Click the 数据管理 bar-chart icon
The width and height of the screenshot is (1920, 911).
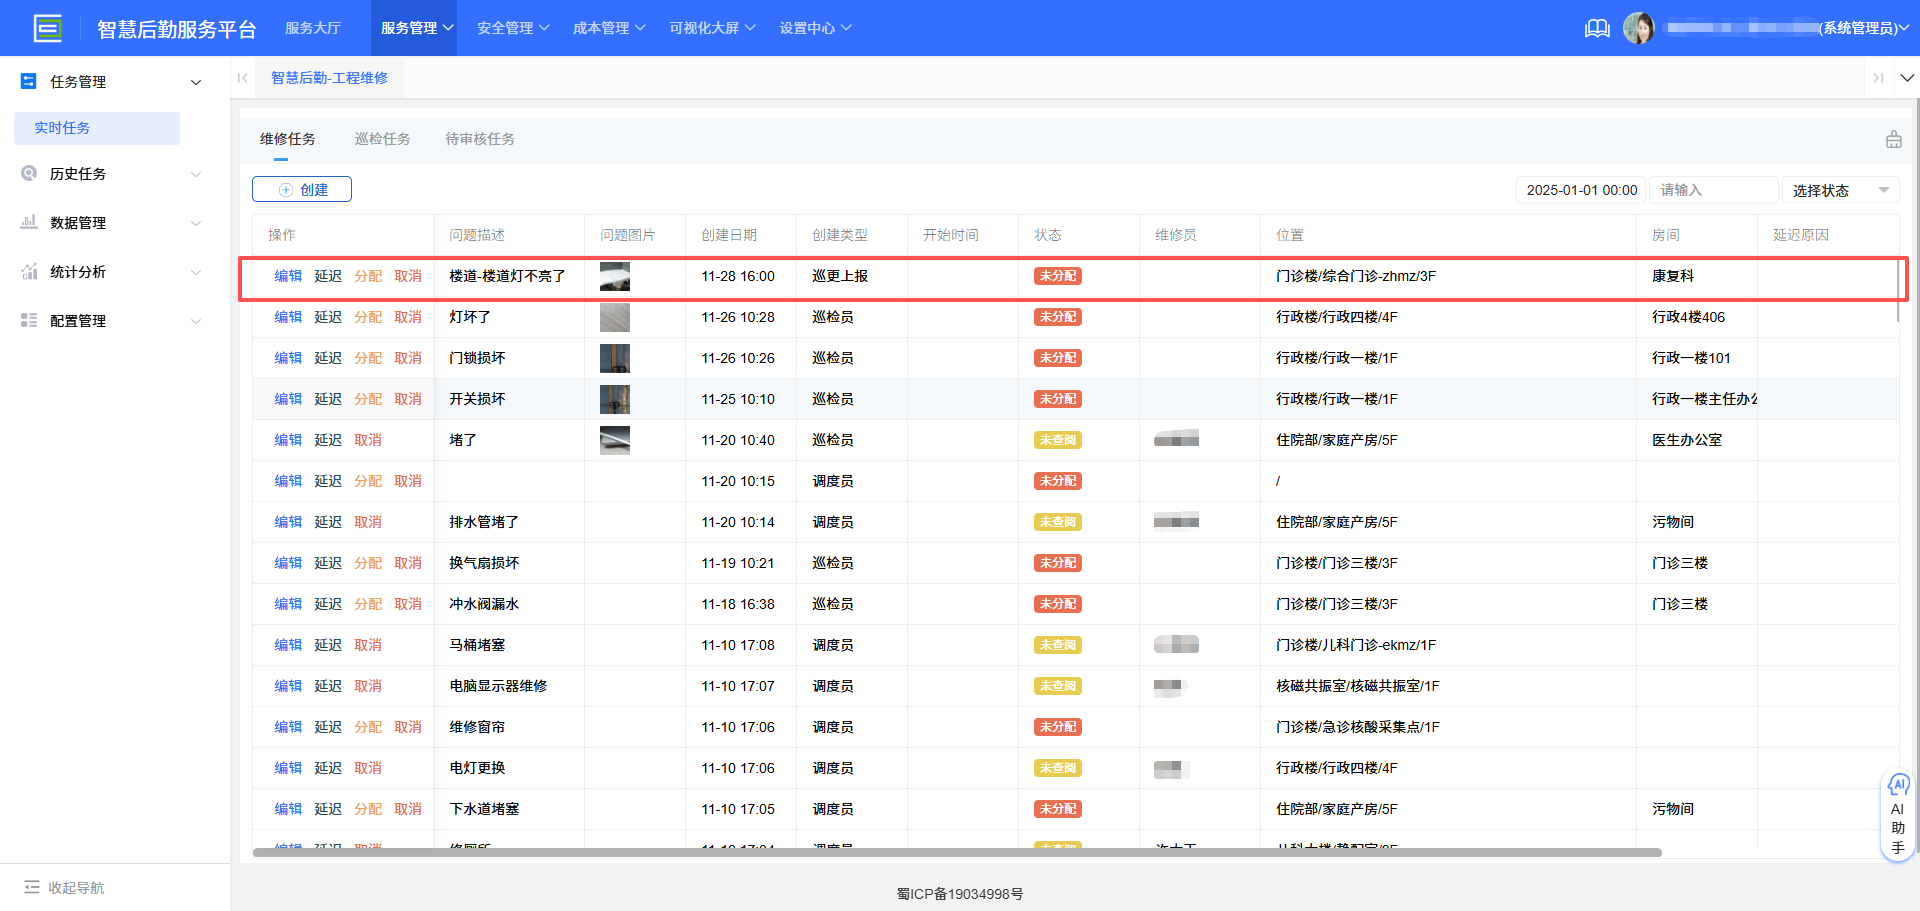click(x=29, y=222)
